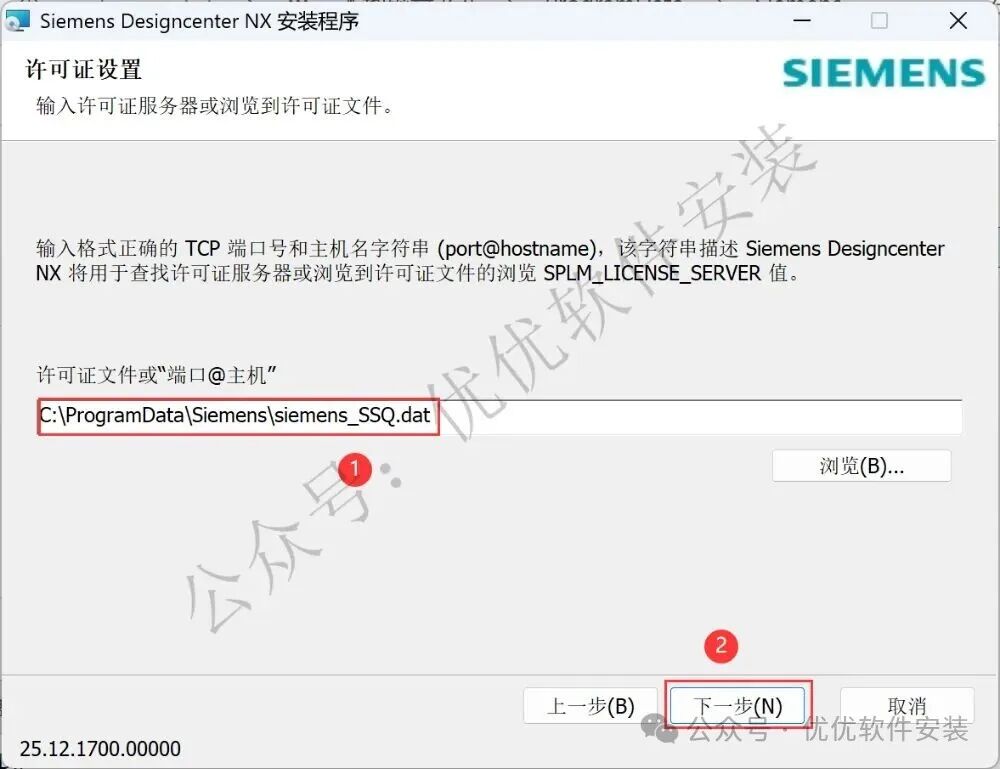Viewport: 1000px width, 769px height.
Task: Minimize the NX installer window
Action: click(x=802, y=20)
